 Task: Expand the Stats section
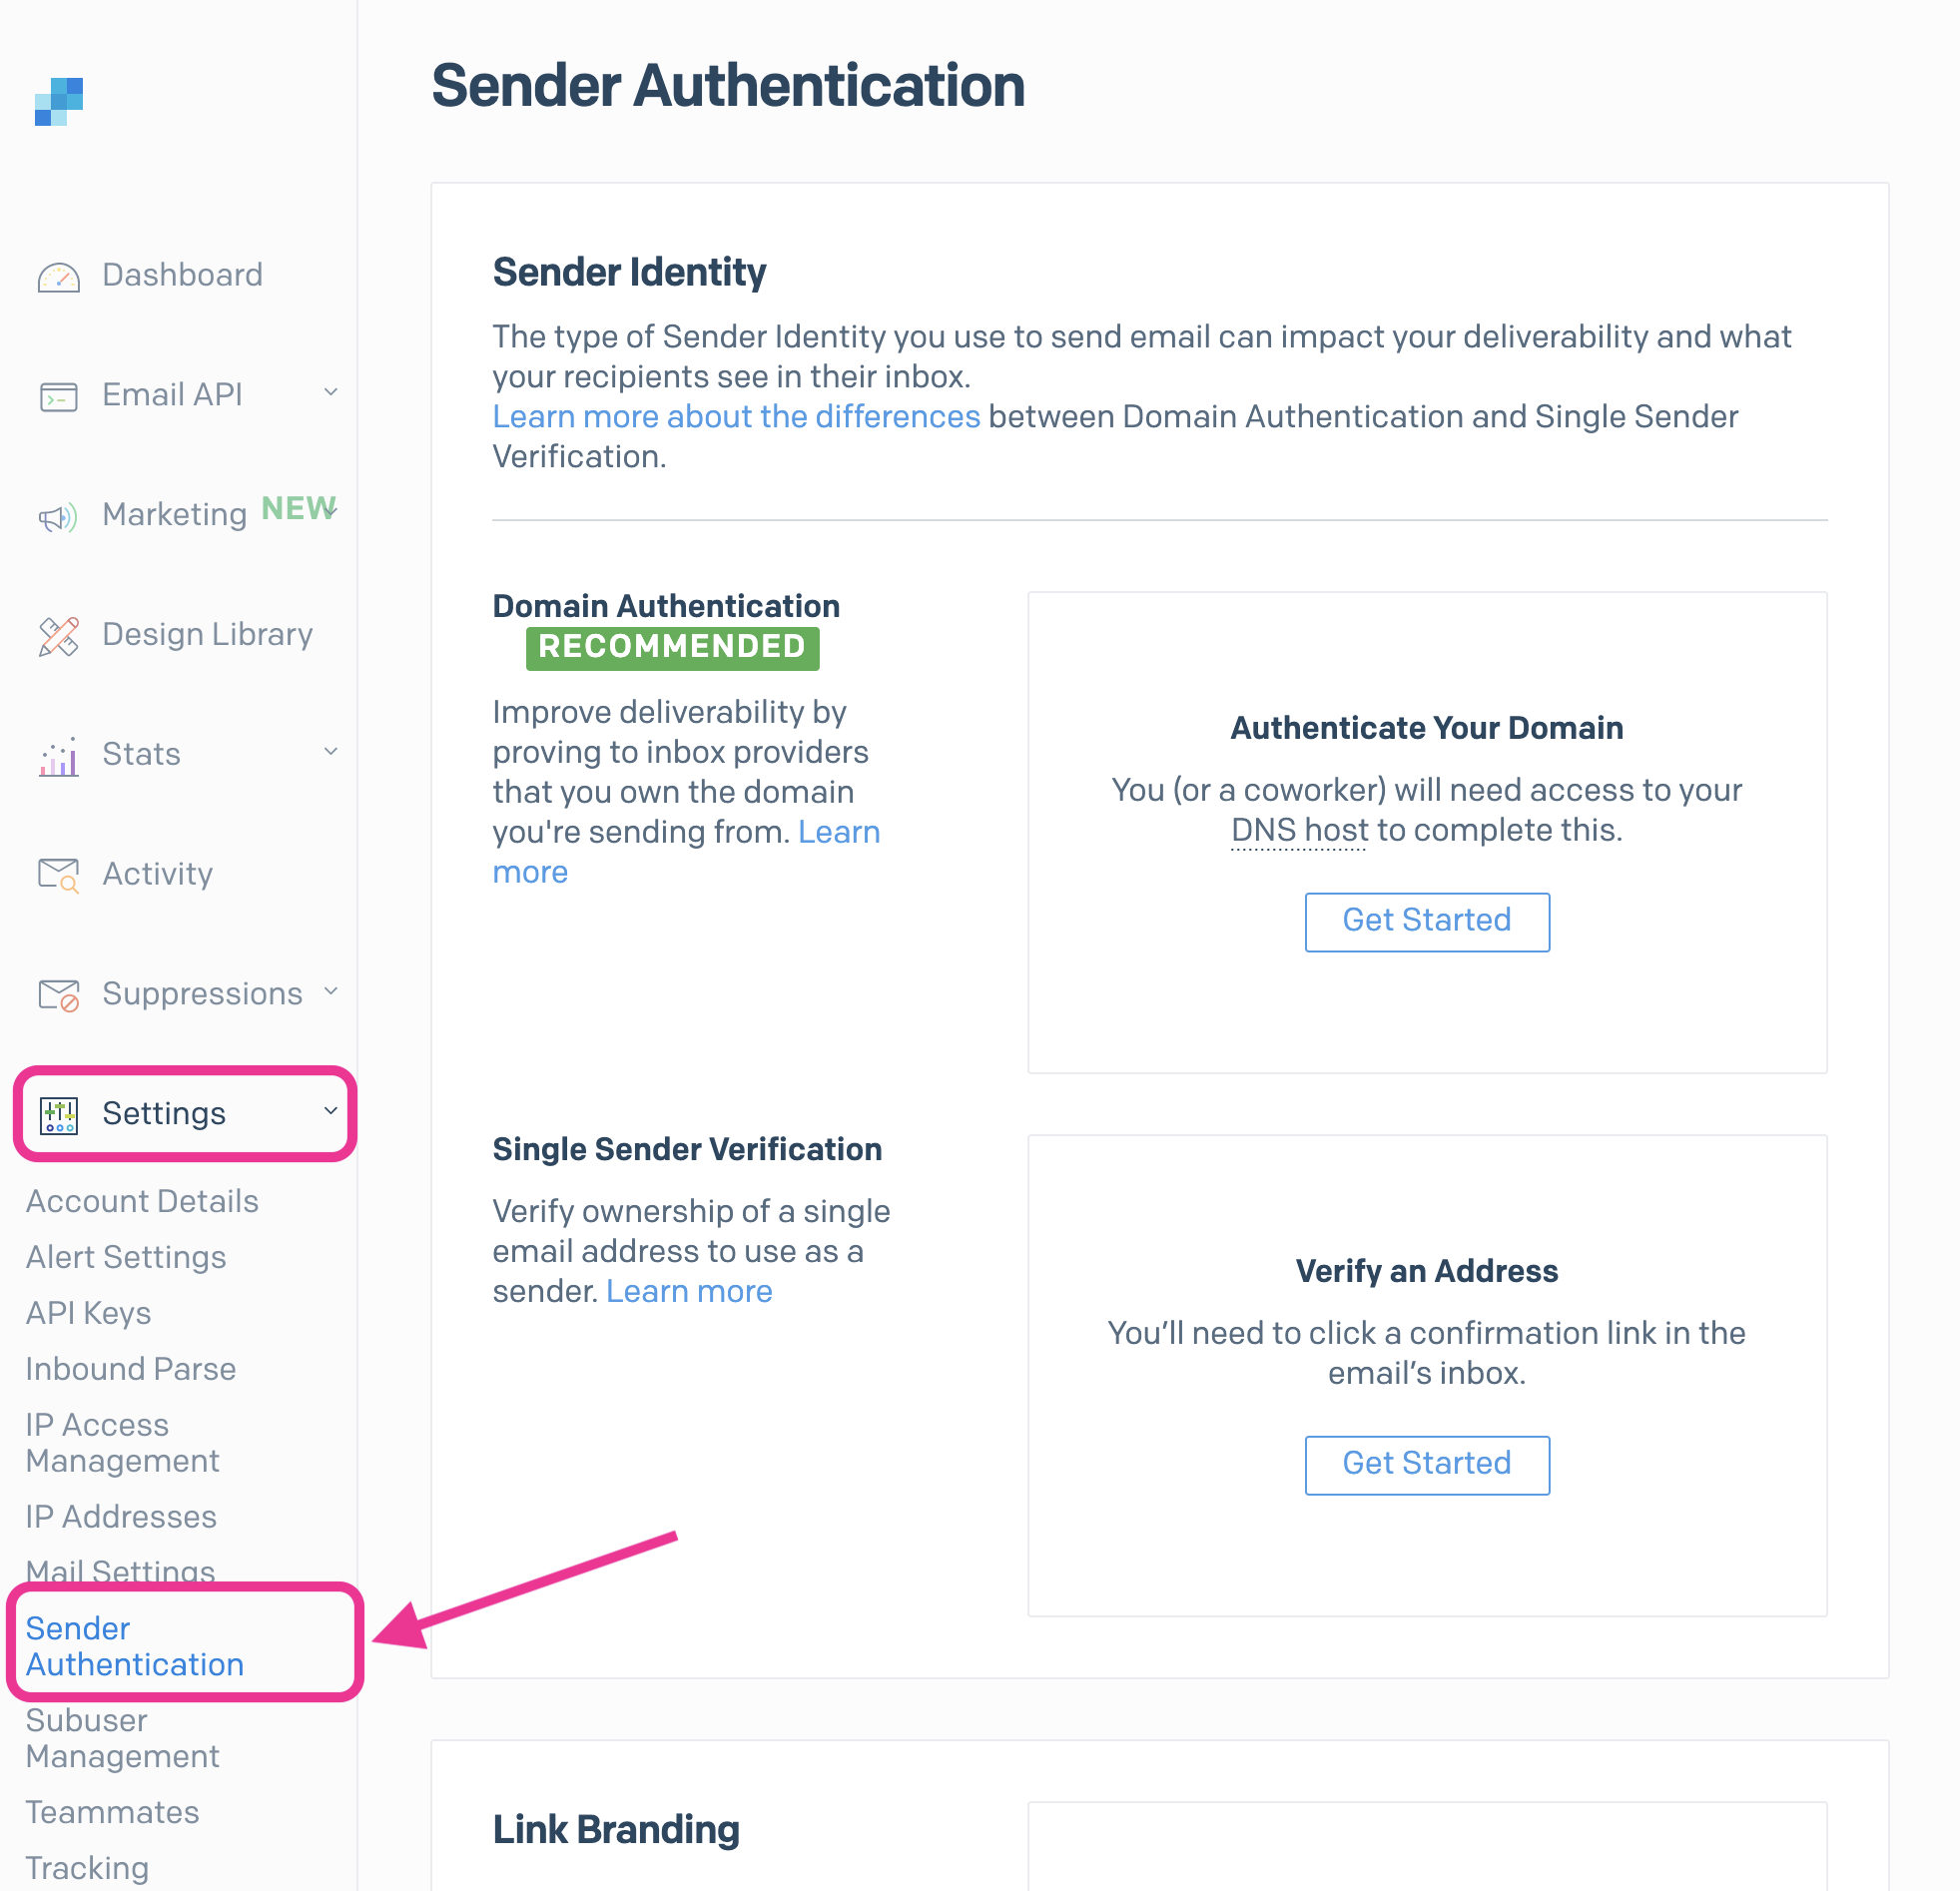pos(330,753)
